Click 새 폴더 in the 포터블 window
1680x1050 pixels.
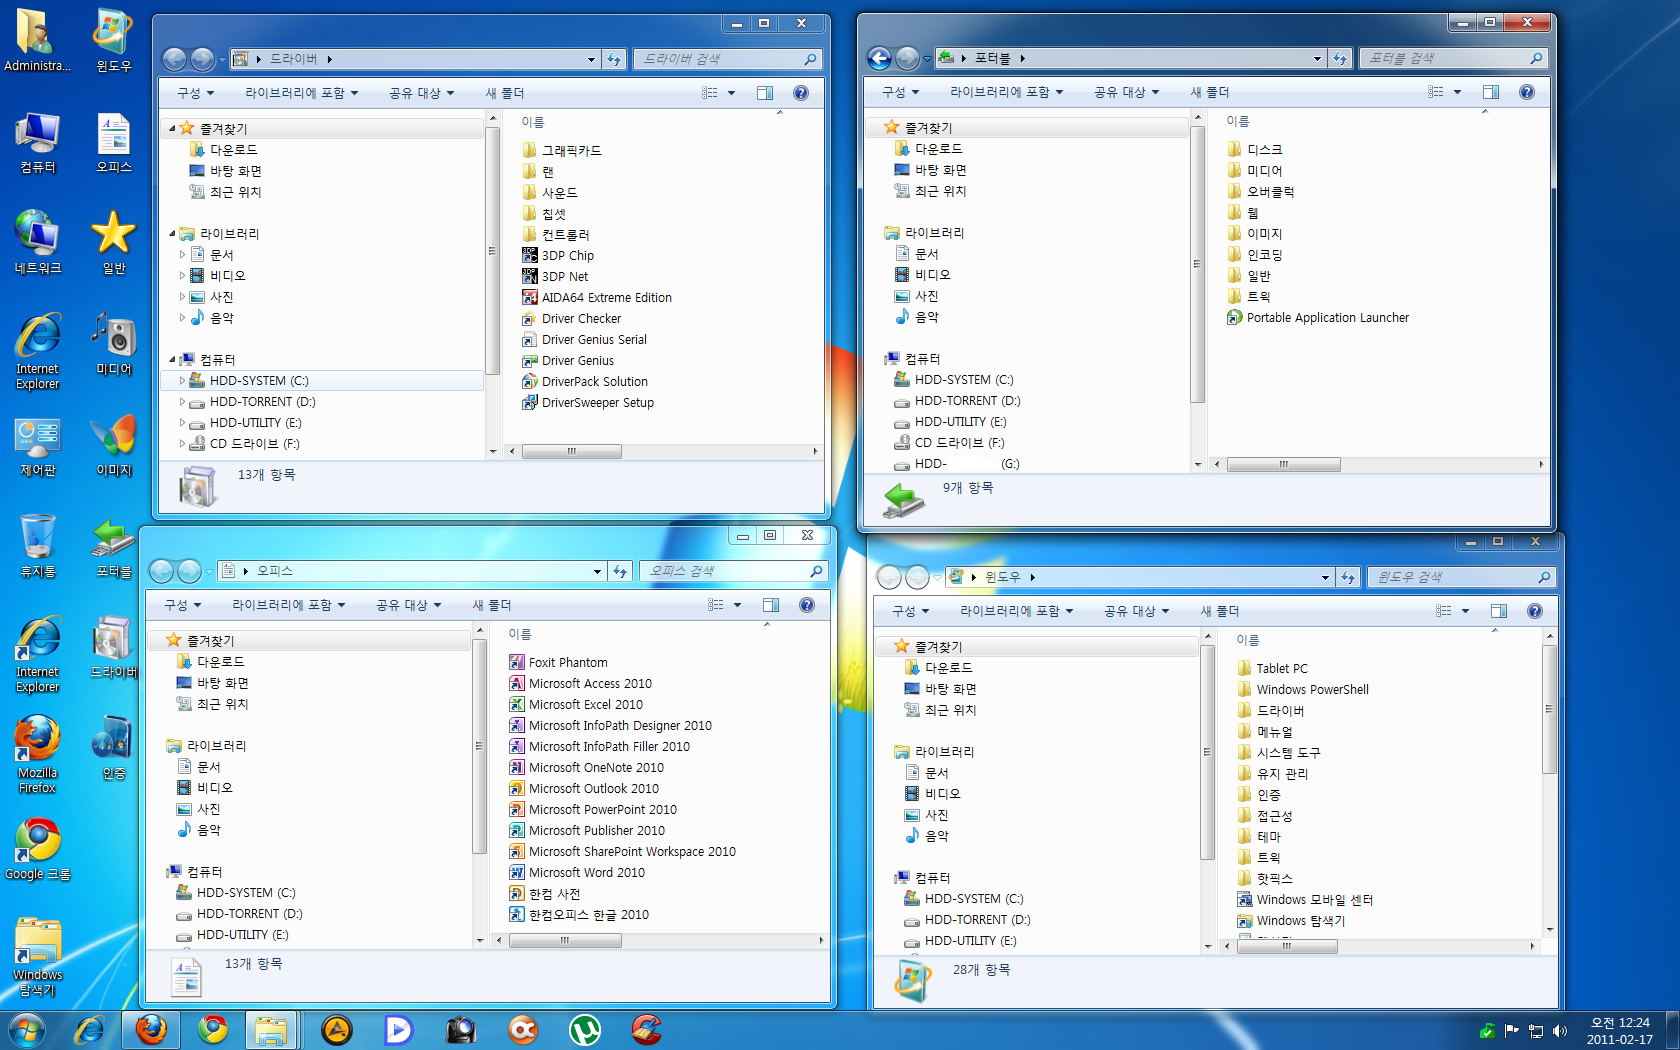click(x=1209, y=92)
